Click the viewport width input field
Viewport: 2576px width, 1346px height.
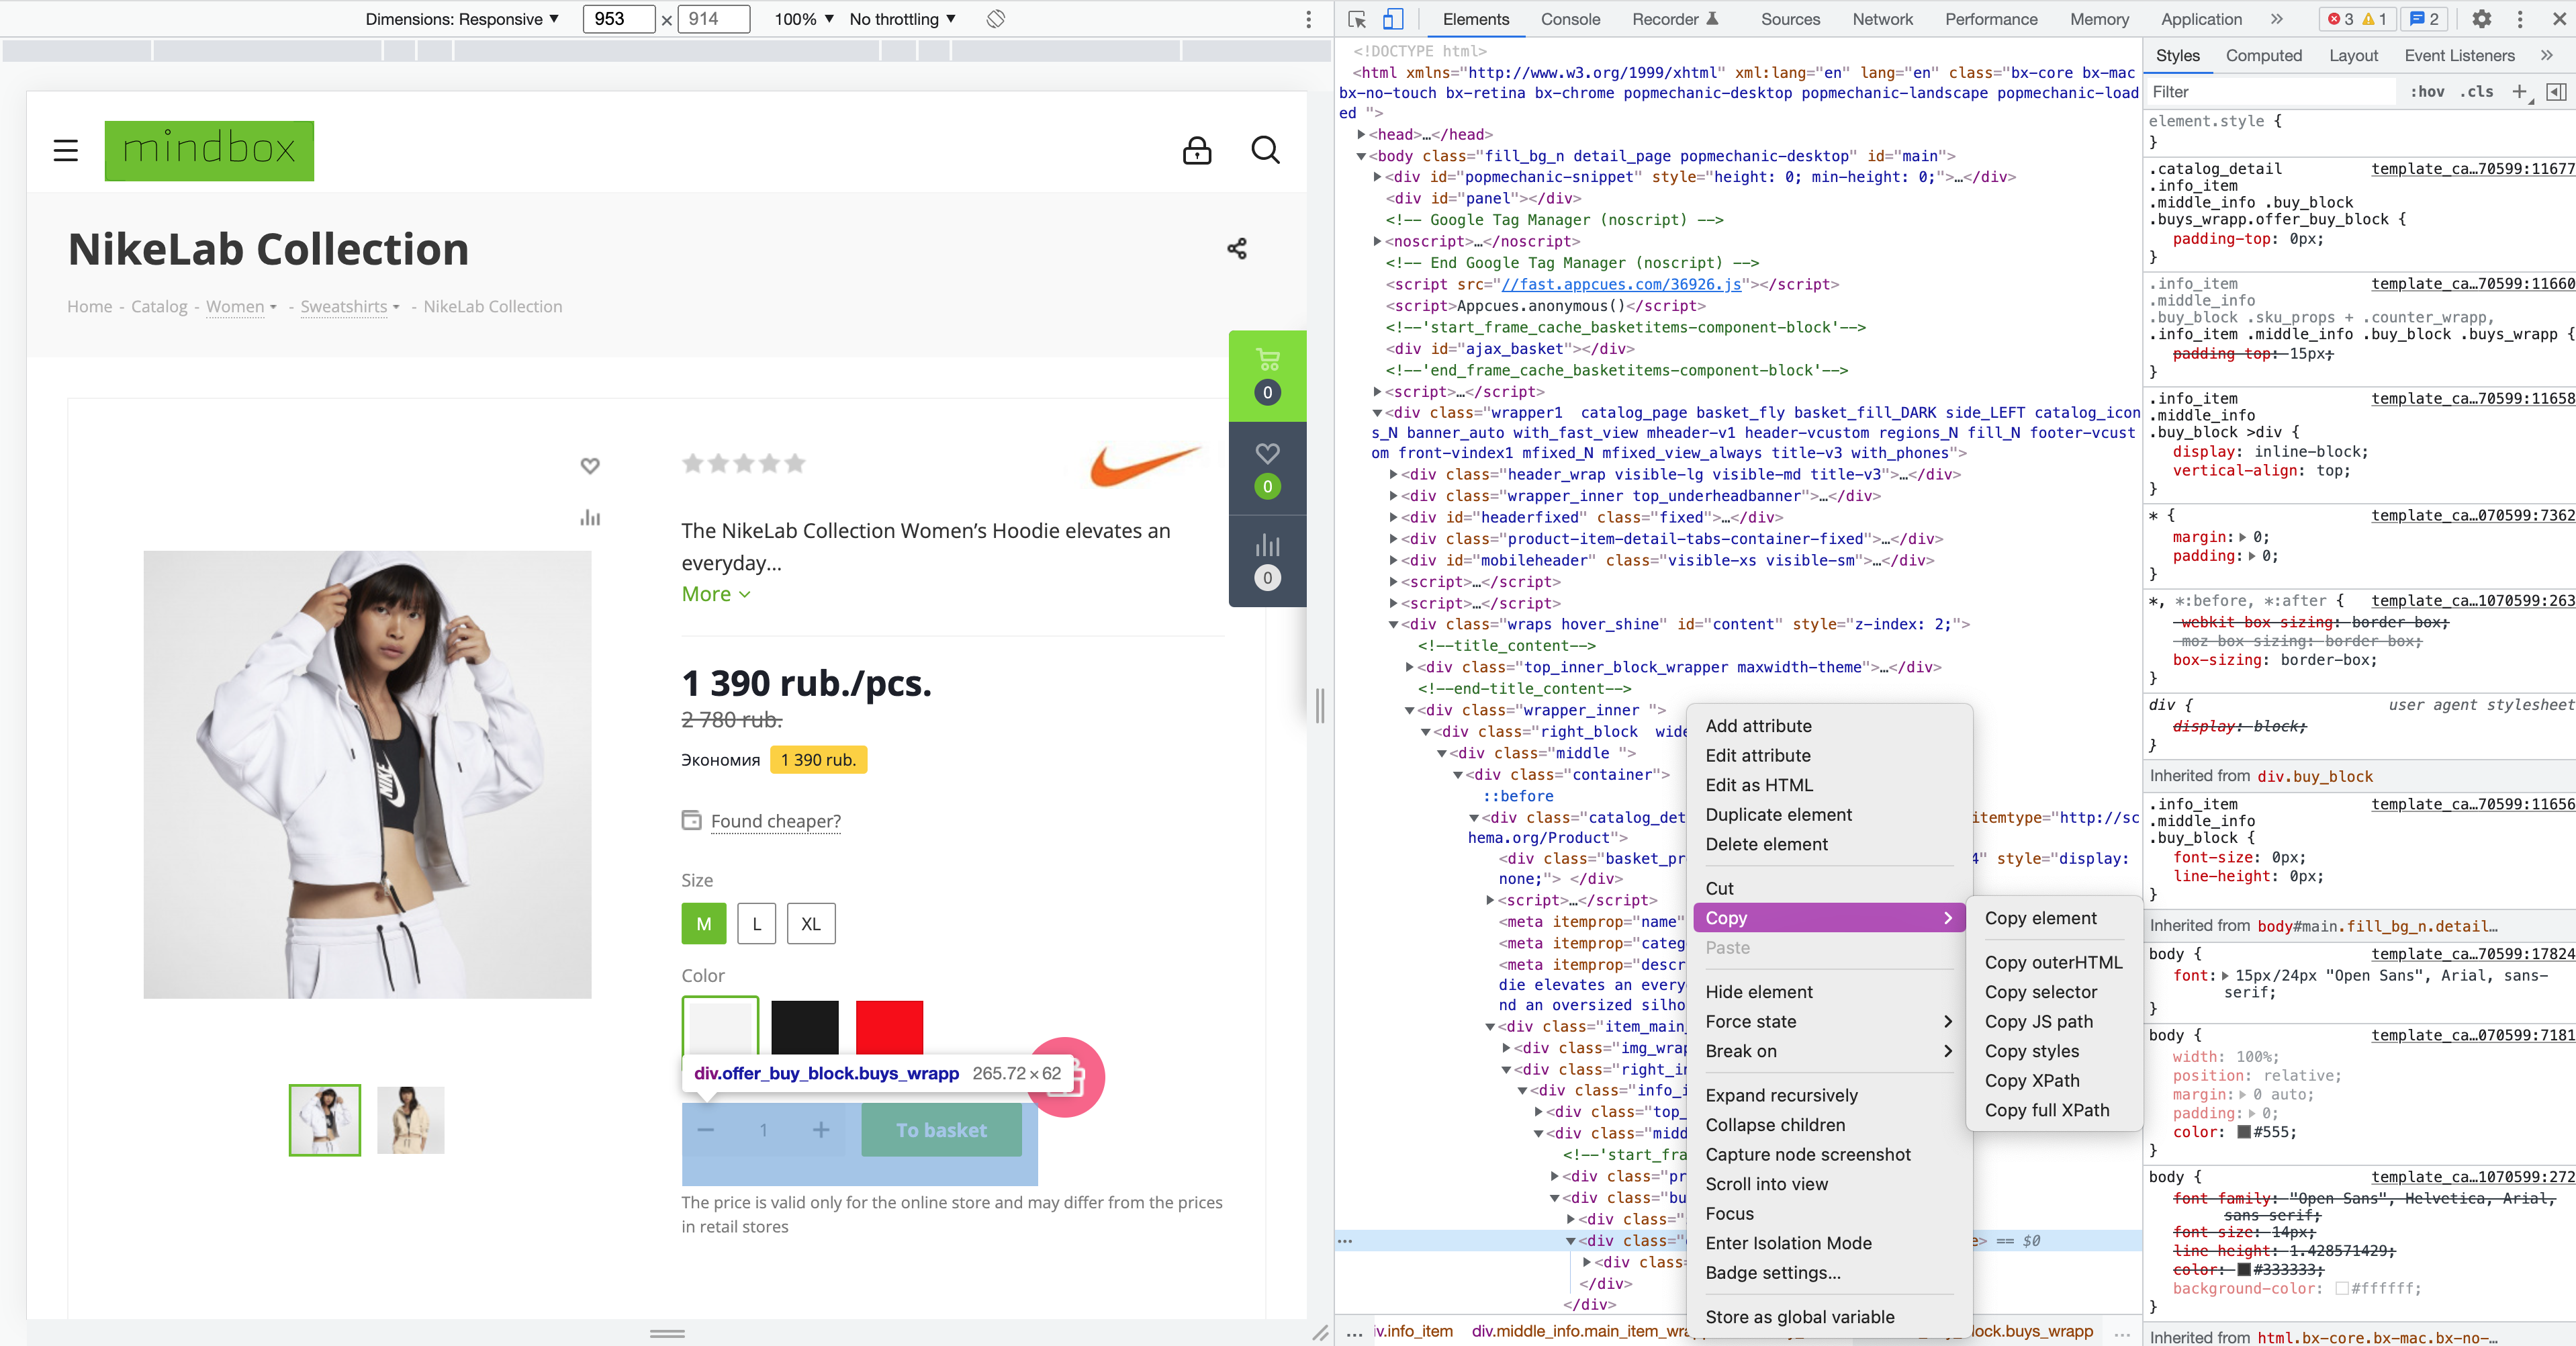pos(618,19)
